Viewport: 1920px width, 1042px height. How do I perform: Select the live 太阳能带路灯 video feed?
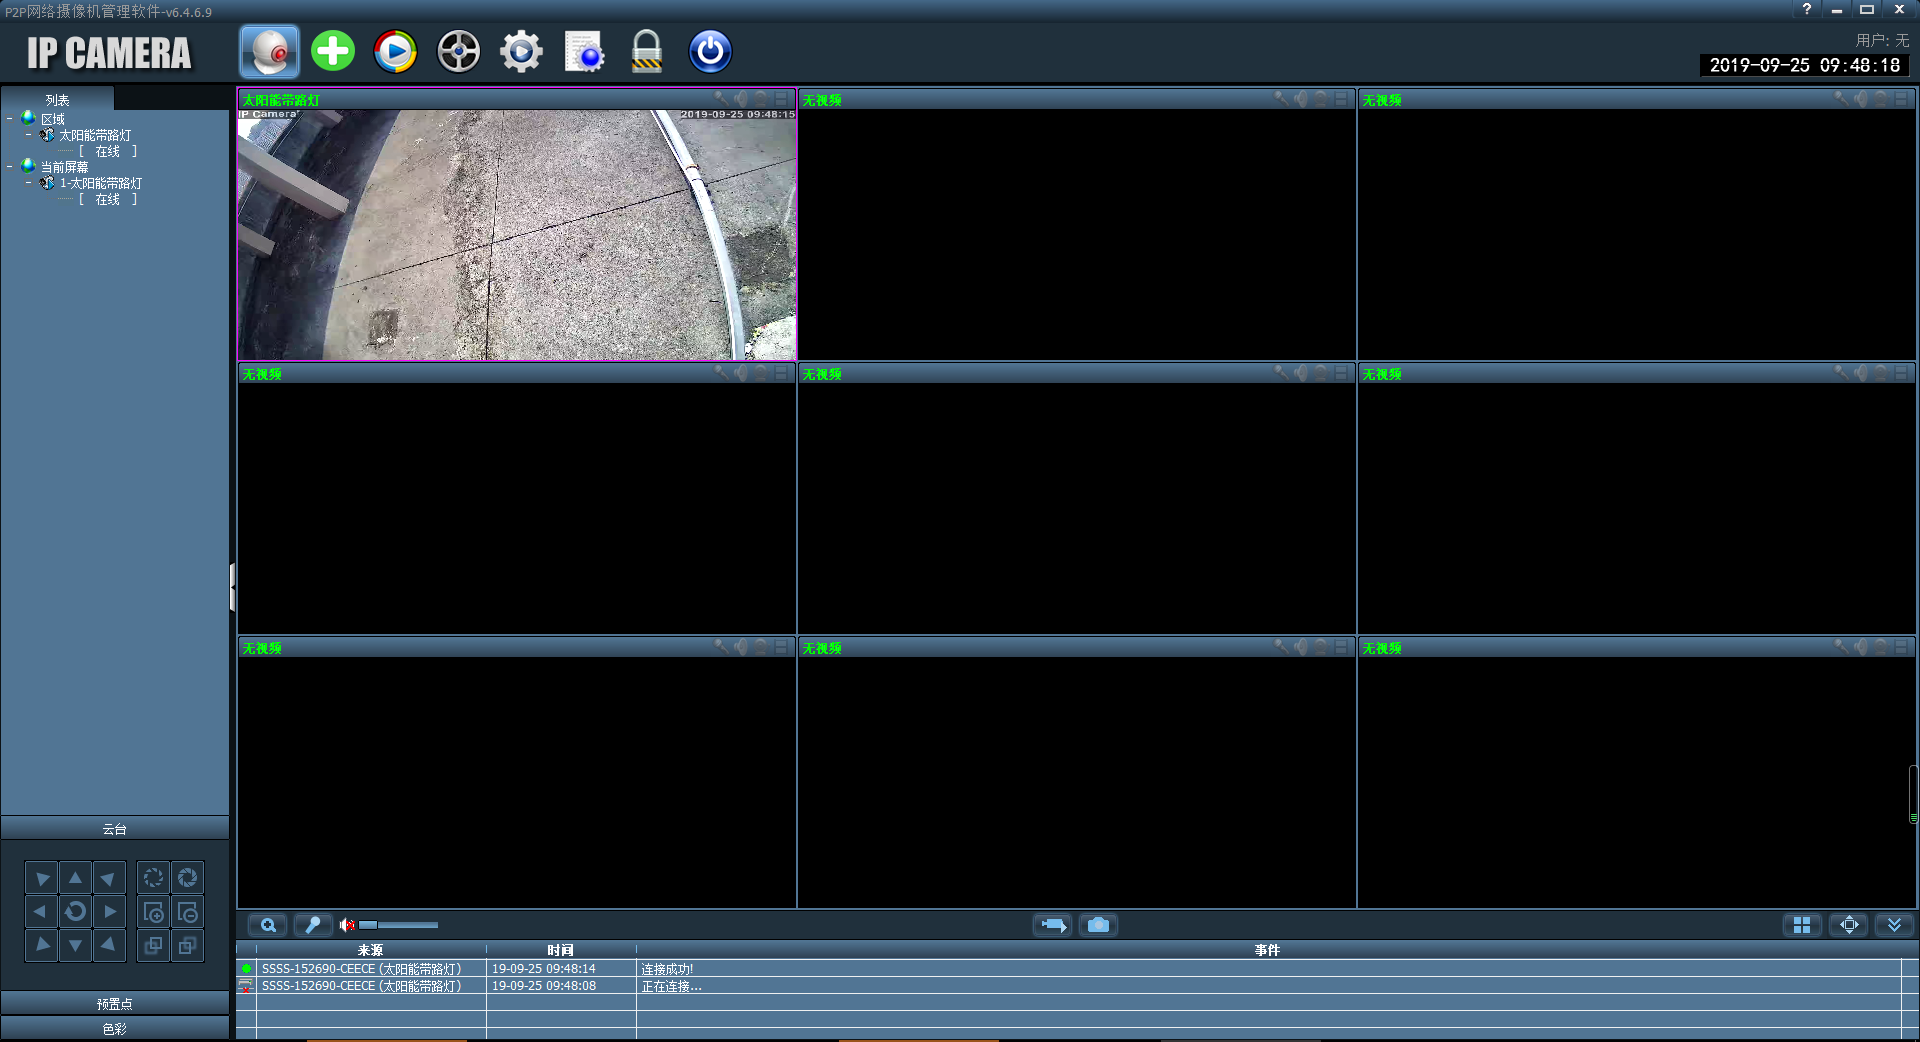pos(517,234)
